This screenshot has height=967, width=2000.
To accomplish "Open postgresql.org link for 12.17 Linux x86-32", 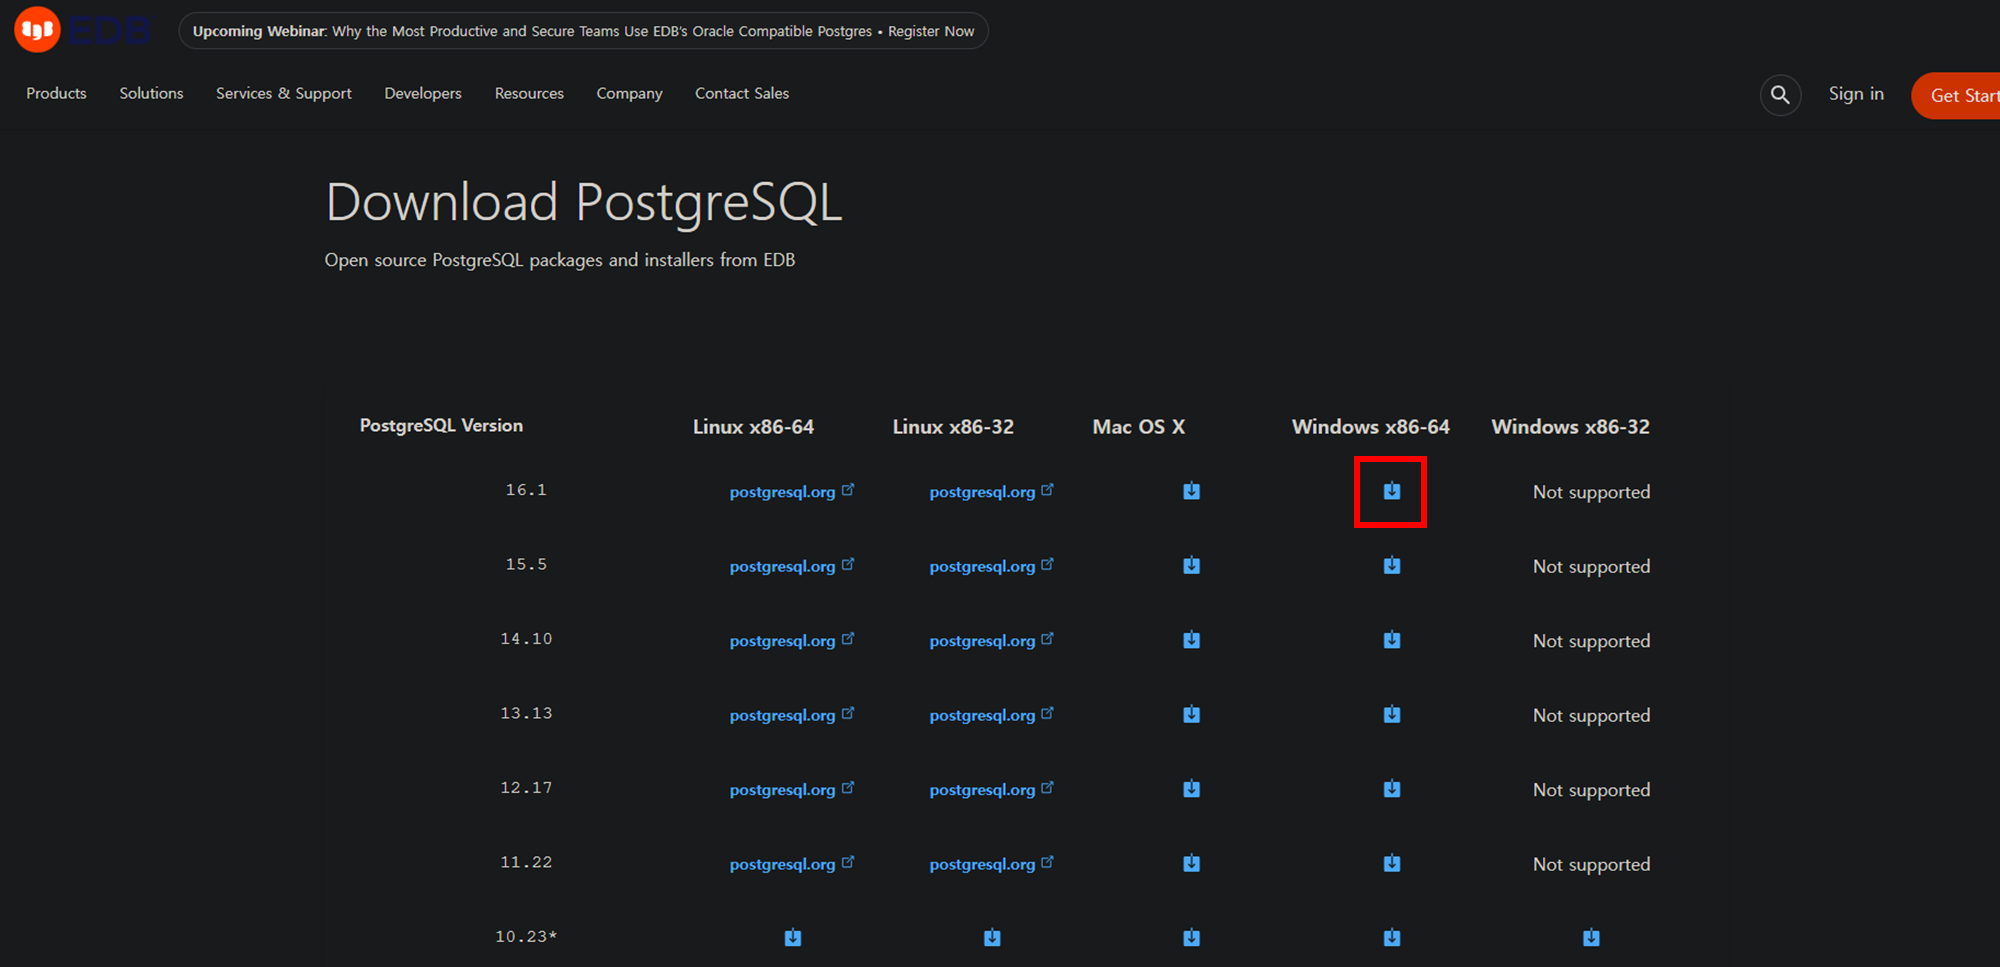I will click(x=992, y=790).
